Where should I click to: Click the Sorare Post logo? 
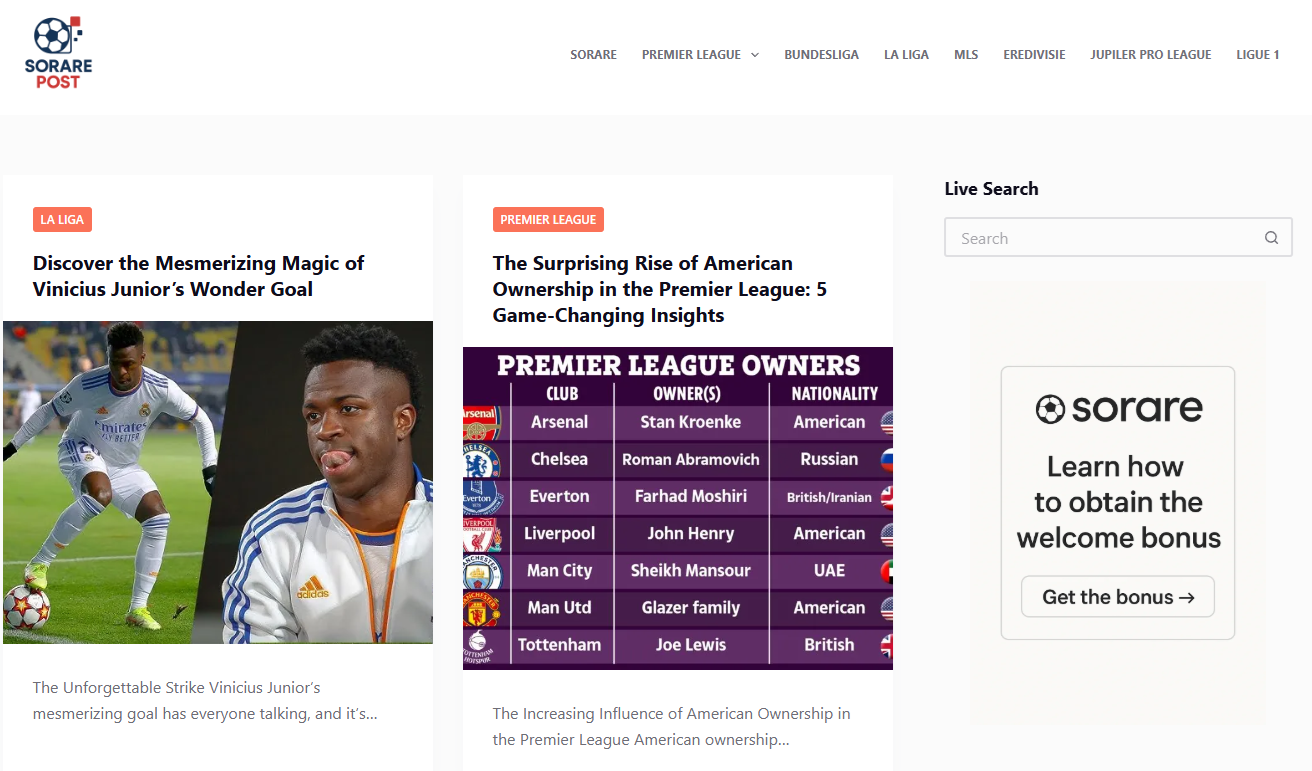click(58, 53)
